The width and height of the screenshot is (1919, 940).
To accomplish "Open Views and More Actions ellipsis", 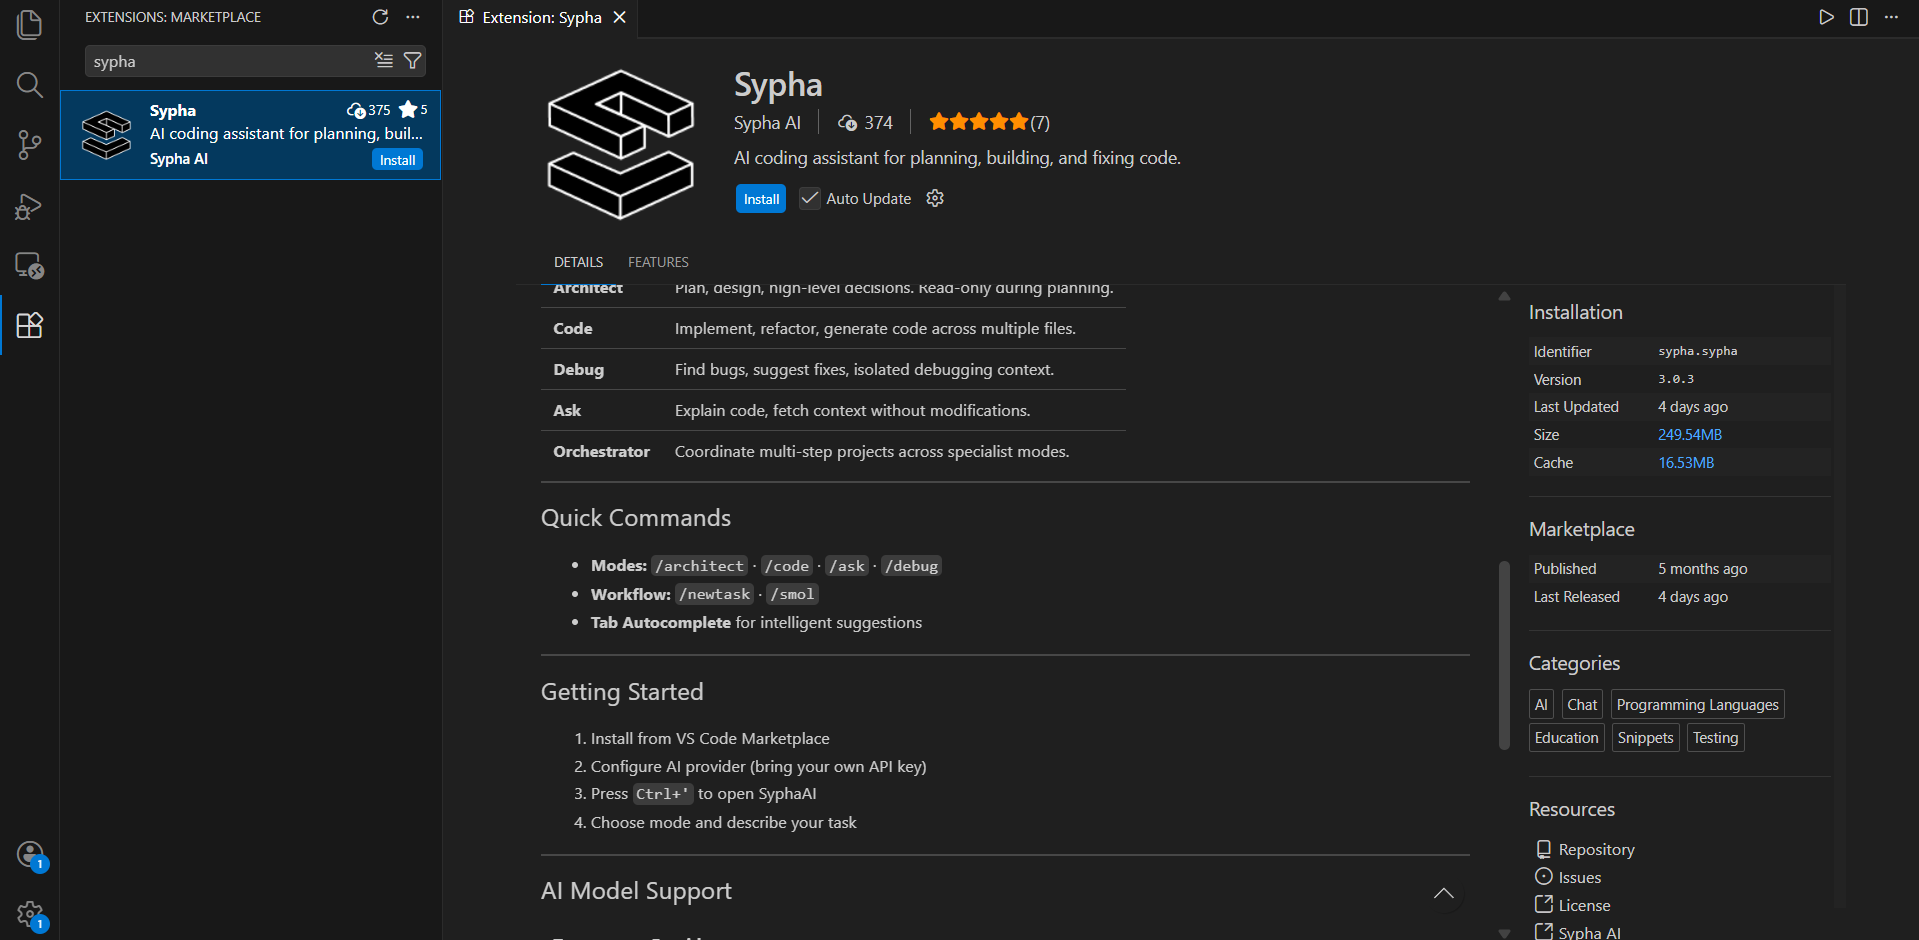I will pyautogui.click(x=413, y=17).
